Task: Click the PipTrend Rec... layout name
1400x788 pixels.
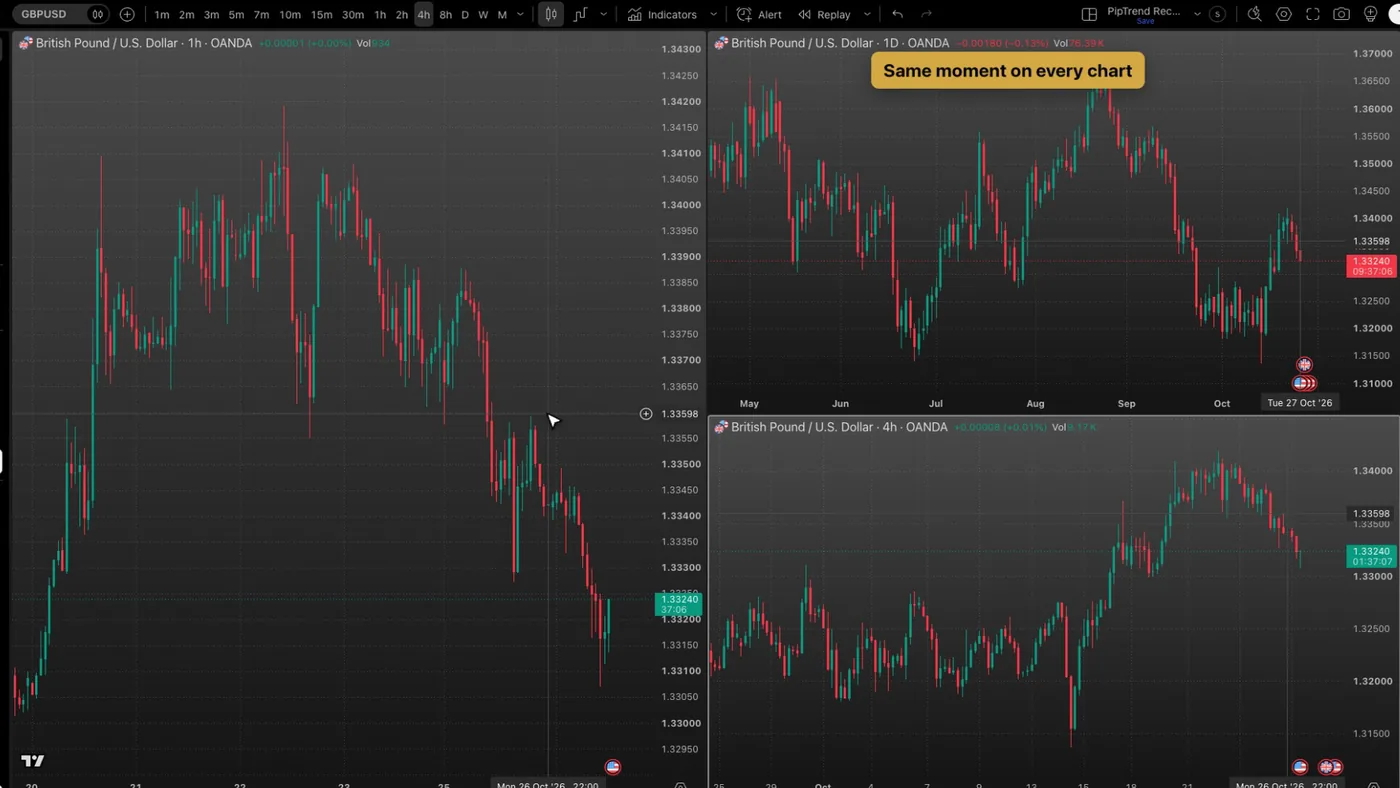Action: [1144, 13]
